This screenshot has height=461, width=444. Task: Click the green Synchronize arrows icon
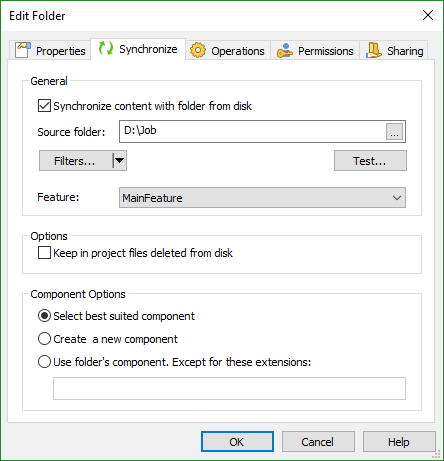tap(106, 49)
